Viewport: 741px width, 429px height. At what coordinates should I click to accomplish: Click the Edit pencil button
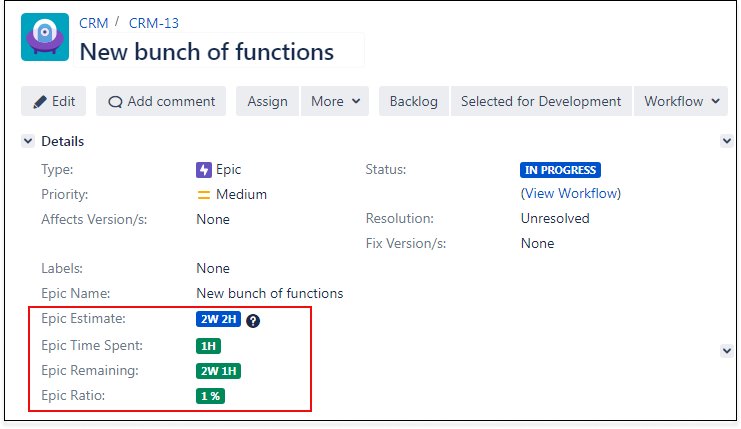click(54, 101)
